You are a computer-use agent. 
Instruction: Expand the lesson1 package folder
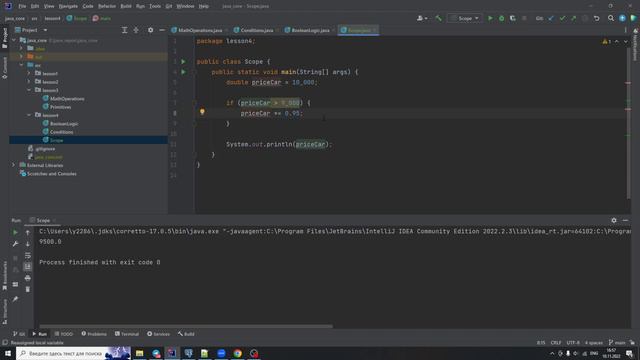29,73
